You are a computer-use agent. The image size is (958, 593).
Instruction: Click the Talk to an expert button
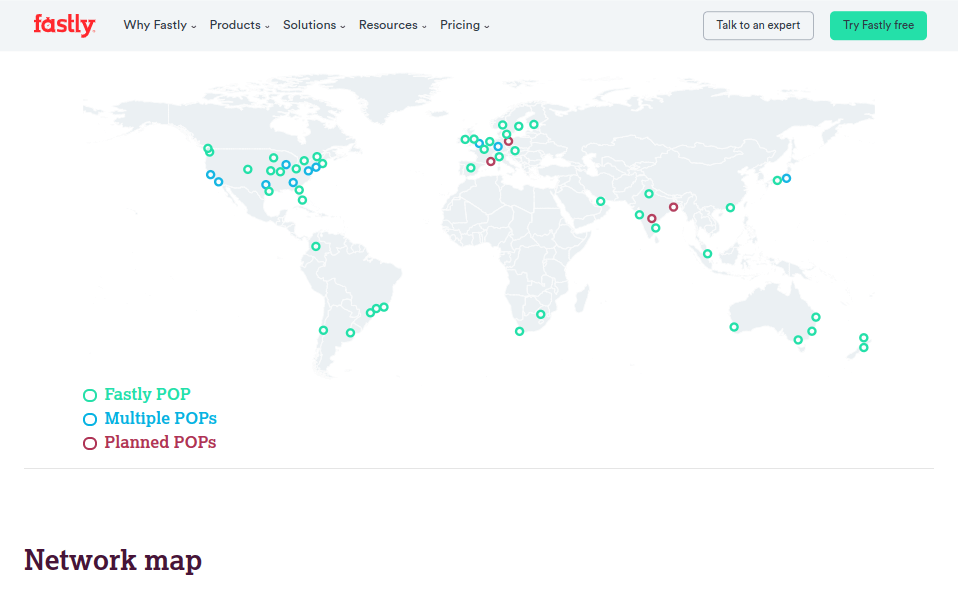pos(758,26)
